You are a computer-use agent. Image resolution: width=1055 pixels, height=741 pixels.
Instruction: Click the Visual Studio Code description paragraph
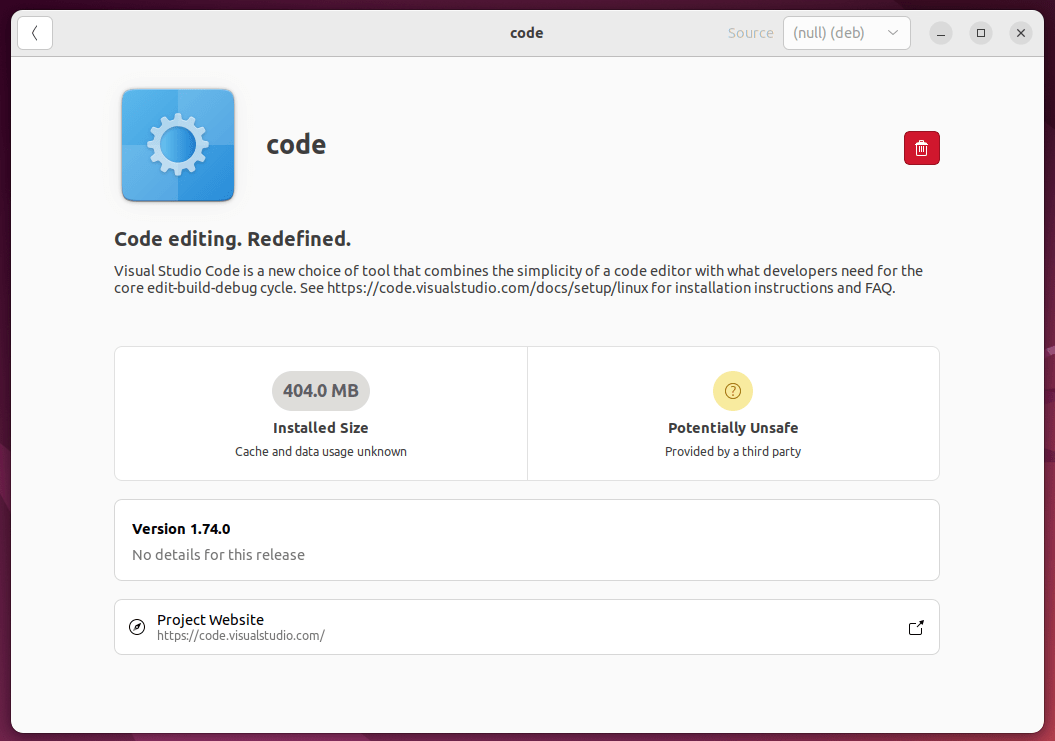[518, 279]
